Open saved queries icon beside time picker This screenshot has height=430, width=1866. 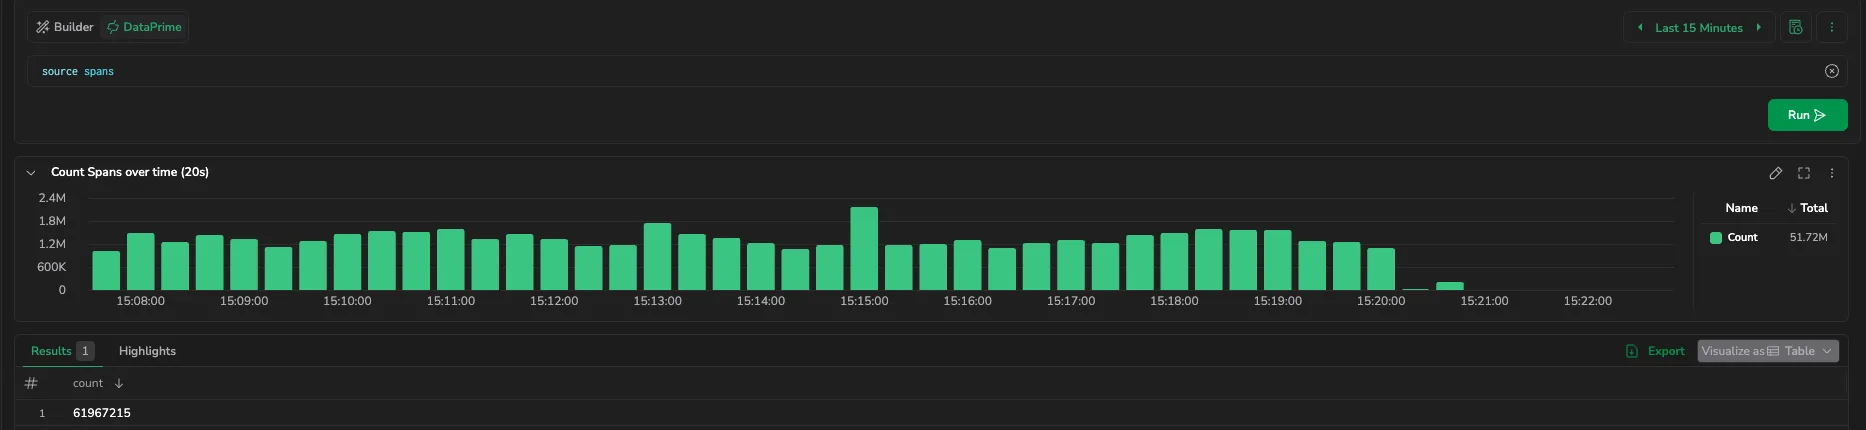1796,27
